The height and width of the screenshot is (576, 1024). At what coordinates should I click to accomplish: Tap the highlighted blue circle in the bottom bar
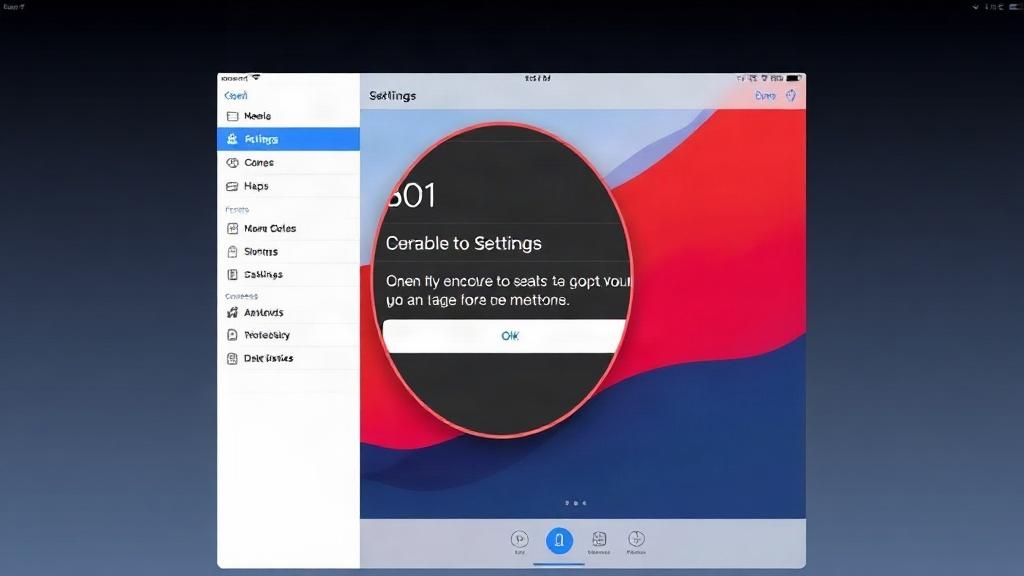(559, 540)
